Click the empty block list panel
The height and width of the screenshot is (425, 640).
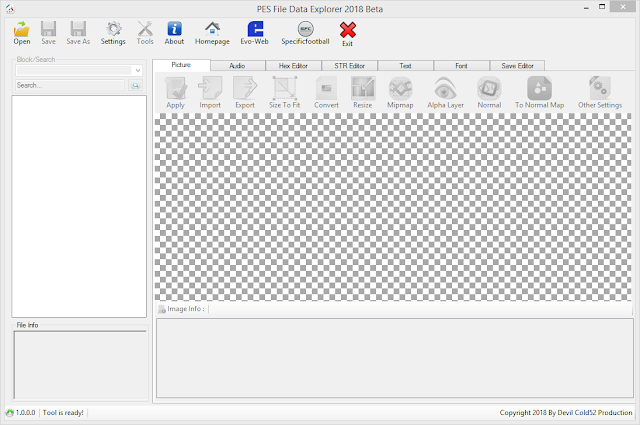click(x=79, y=206)
